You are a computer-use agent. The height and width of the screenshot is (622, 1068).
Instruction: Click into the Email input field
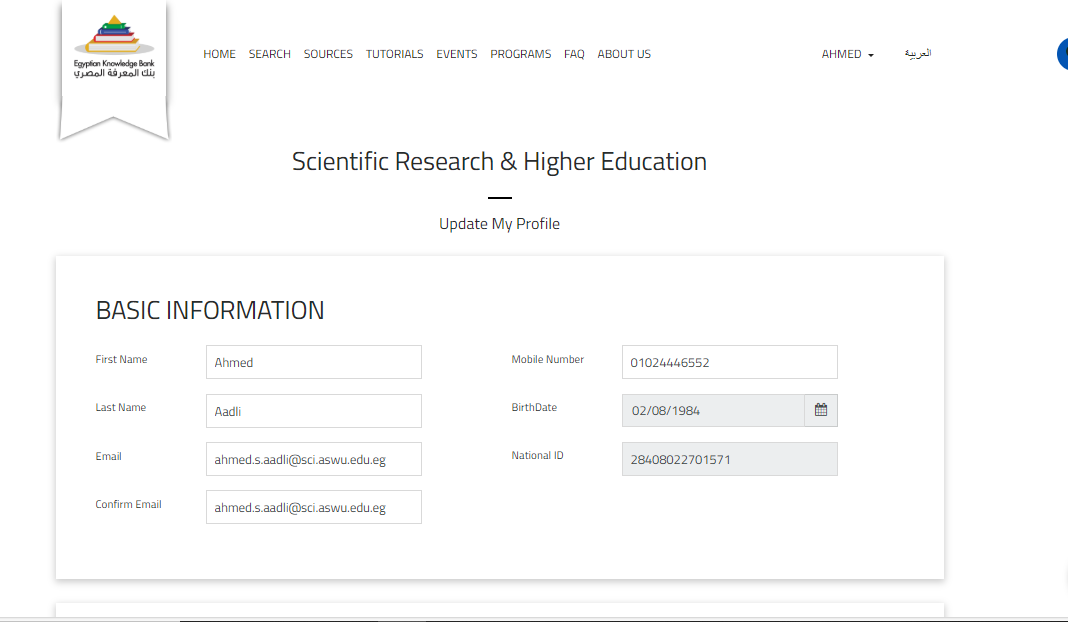(x=313, y=459)
